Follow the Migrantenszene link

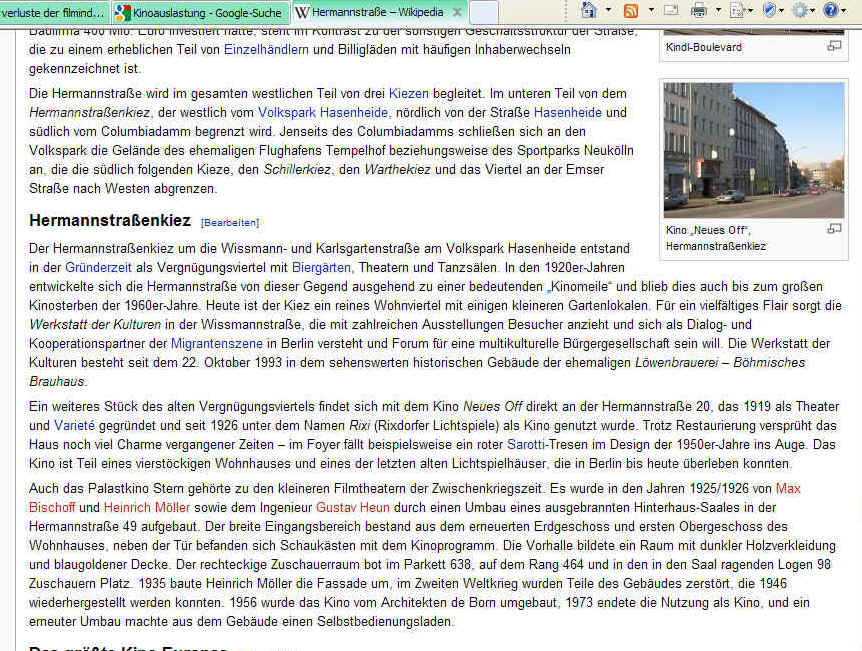pos(217,344)
